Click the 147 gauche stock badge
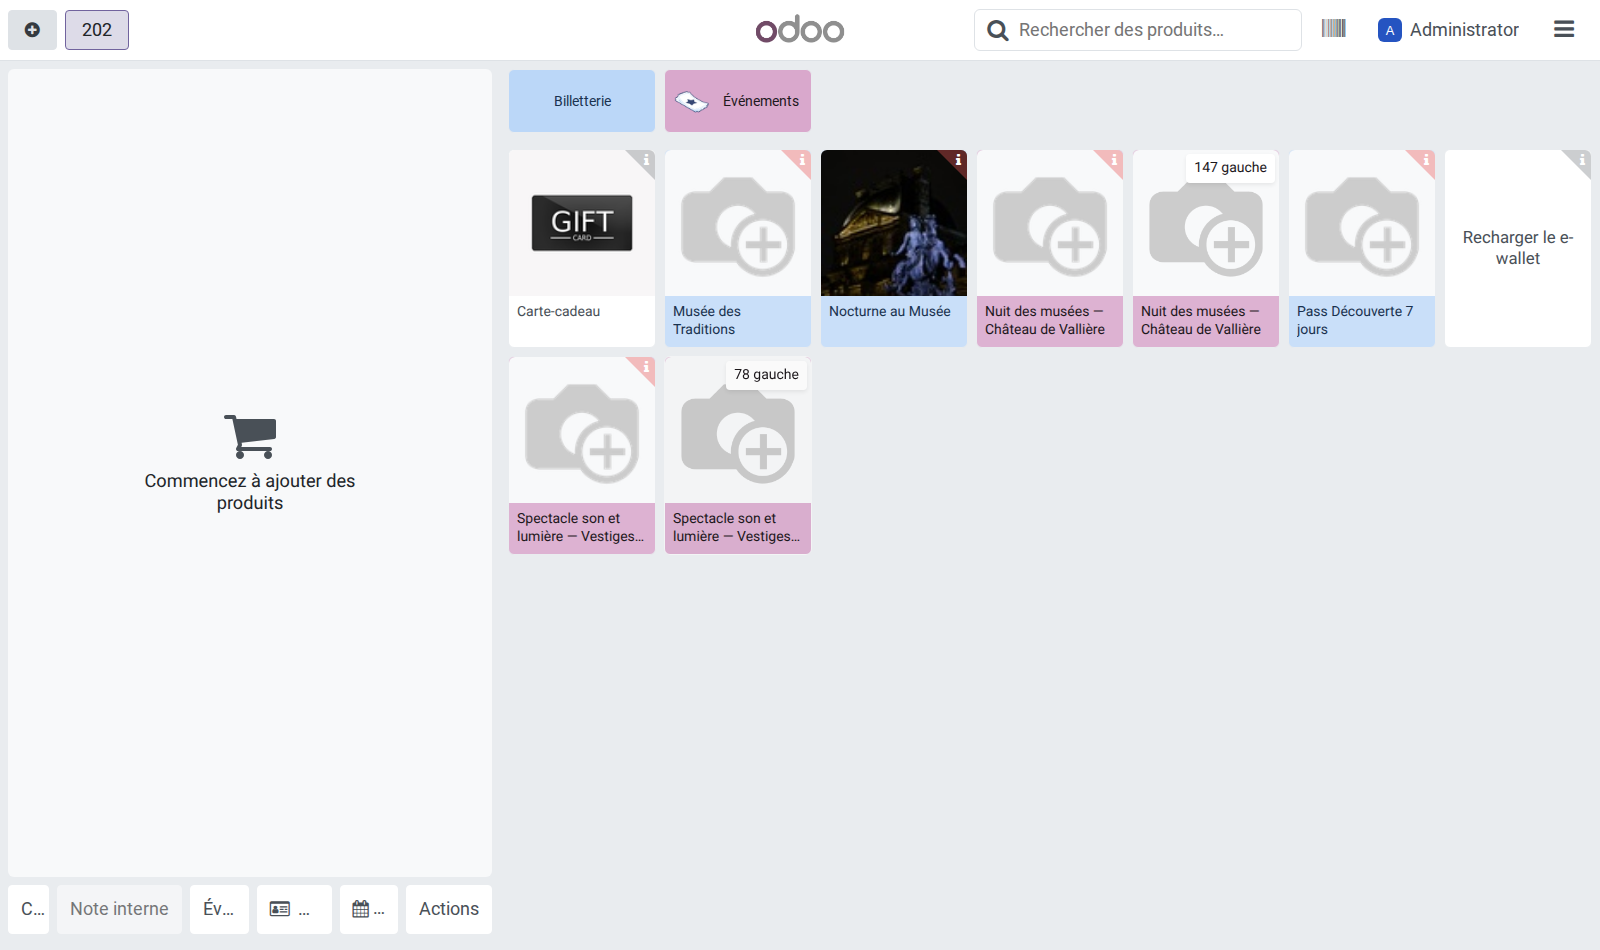Viewport: 1600px width, 950px height. pyautogui.click(x=1230, y=167)
